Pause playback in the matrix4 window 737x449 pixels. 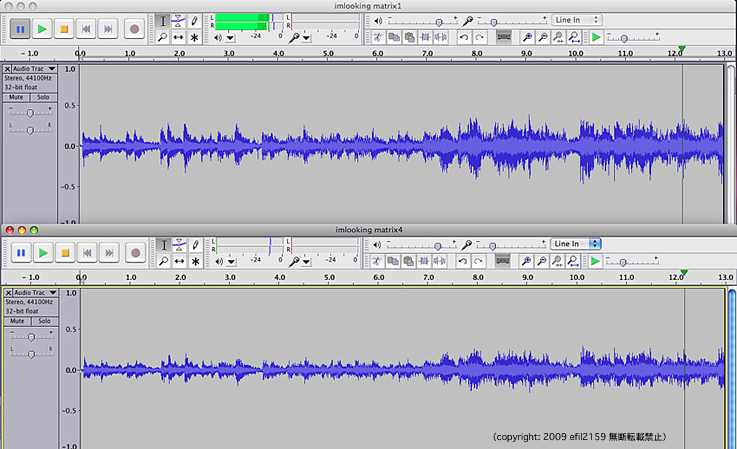21,253
